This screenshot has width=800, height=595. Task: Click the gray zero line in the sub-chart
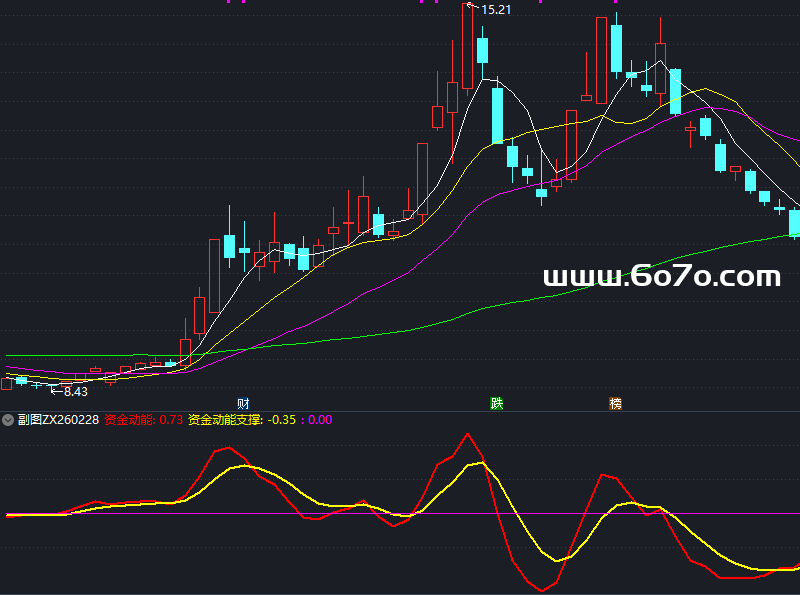tap(400, 514)
